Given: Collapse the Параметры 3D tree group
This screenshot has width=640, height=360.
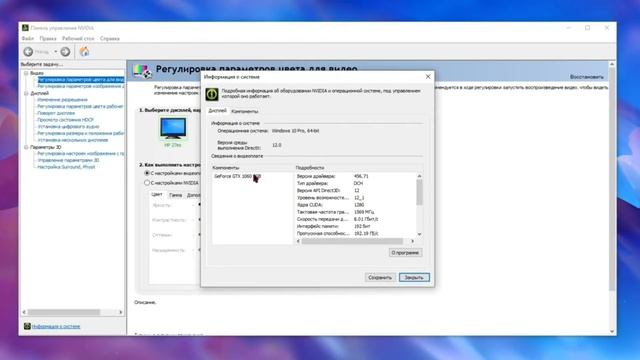Looking at the screenshot, I should 26,147.
